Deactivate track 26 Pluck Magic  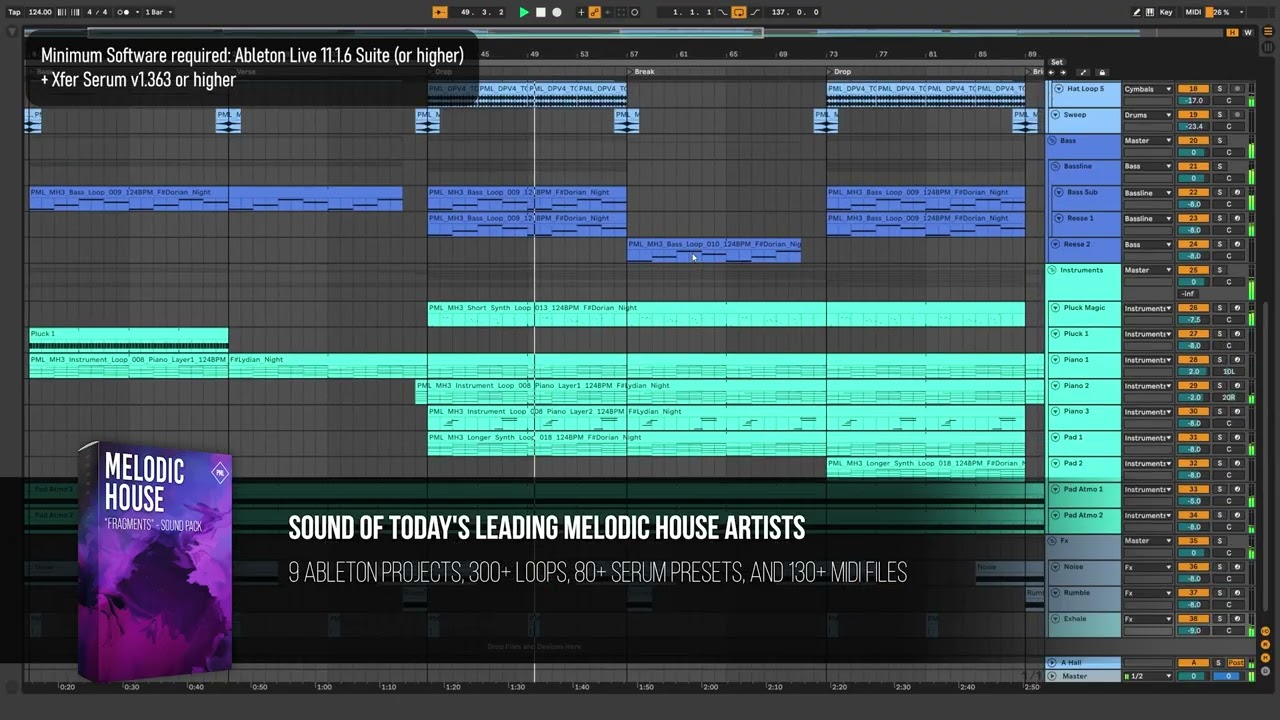[1193, 308]
